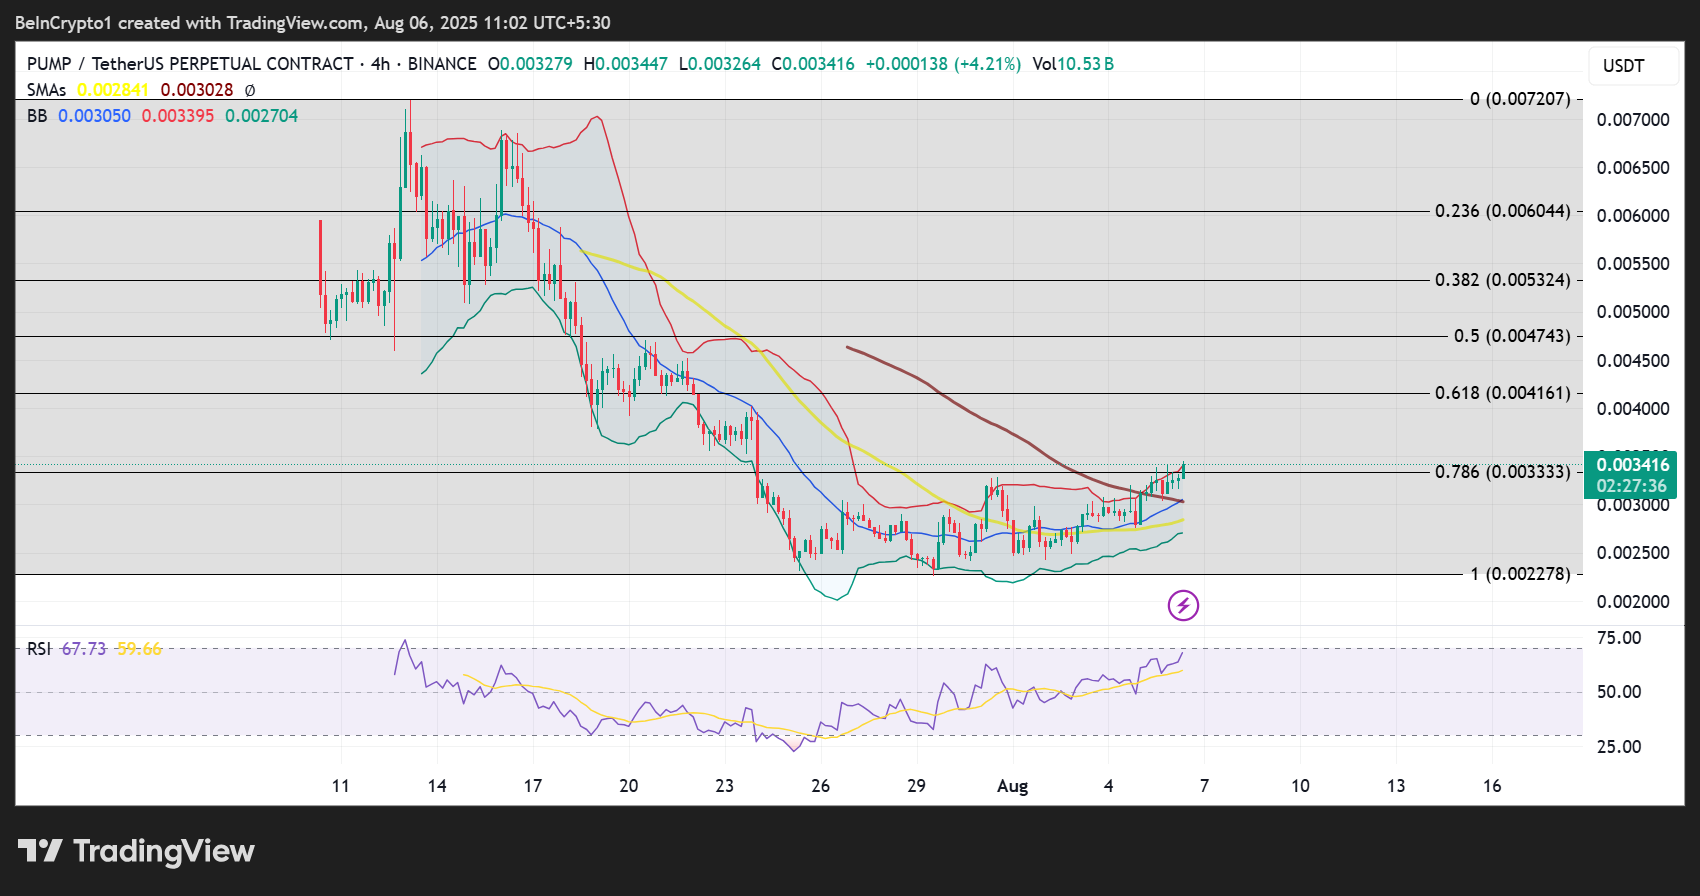Screen dimensions: 1700x896
Task: Click the SMAs indicator legend label
Action: [46, 90]
